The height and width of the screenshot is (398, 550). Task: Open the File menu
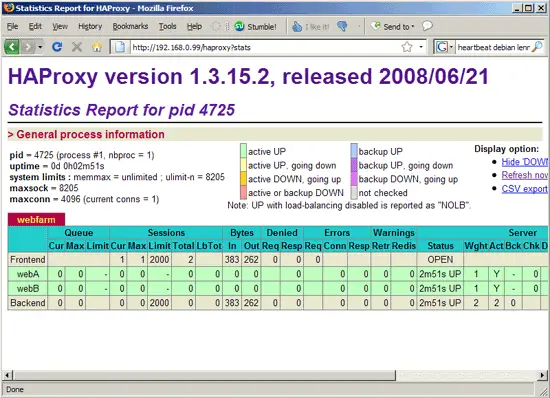pos(13,26)
